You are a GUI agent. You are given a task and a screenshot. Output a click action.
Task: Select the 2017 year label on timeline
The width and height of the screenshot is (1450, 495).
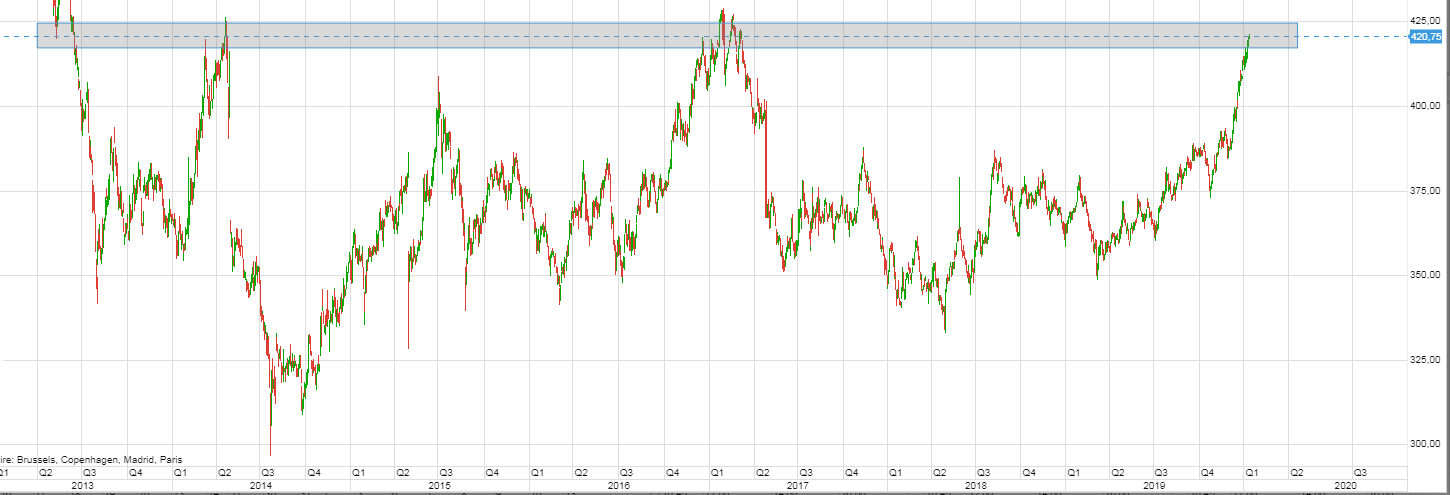[x=797, y=485]
